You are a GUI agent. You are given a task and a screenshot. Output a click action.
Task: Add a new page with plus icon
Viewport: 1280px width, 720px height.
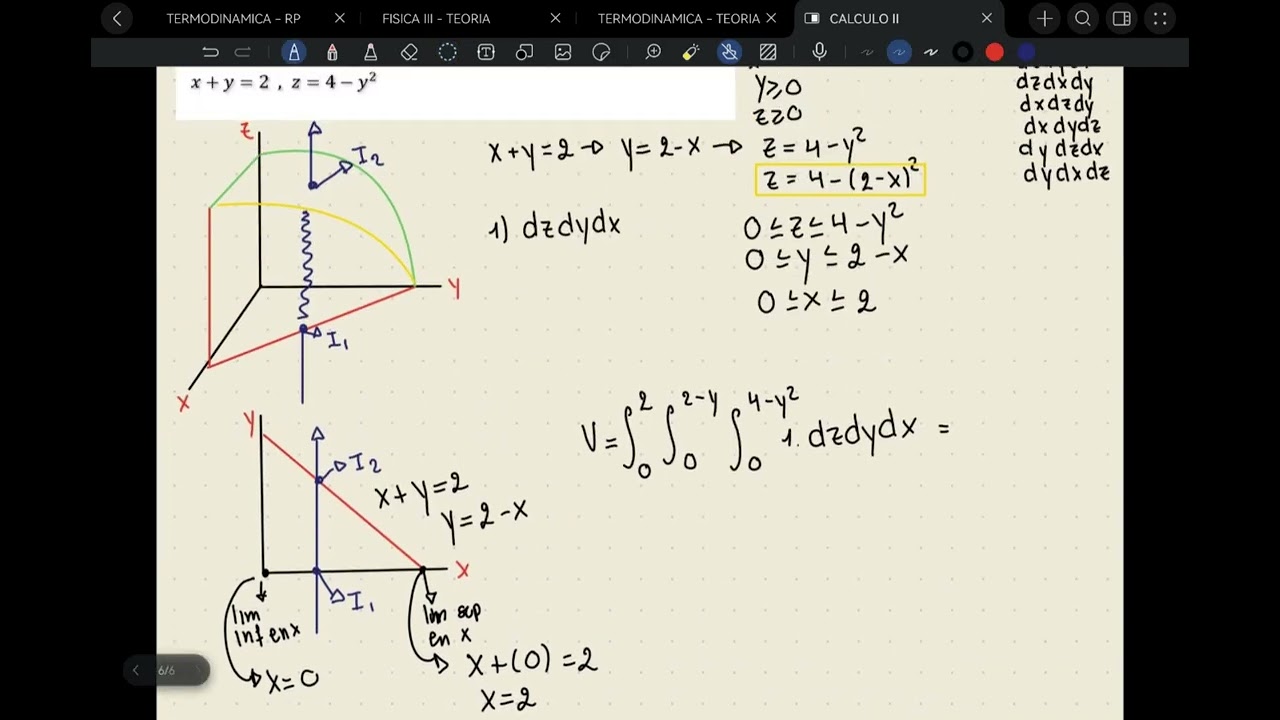coord(1045,18)
